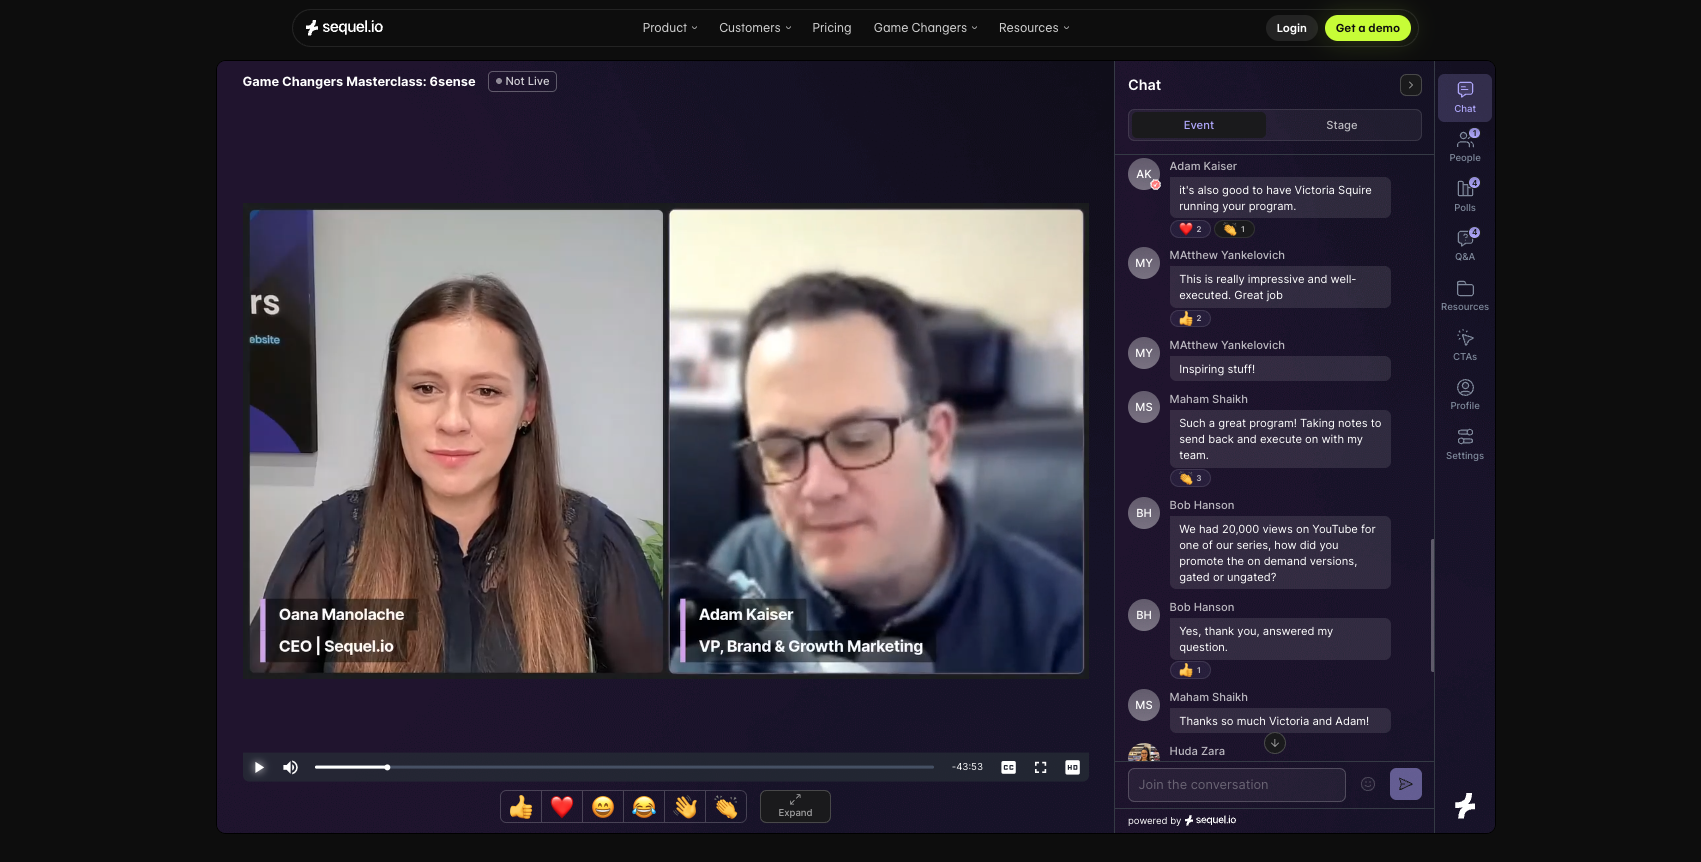Mute the video volume
This screenshot has width=1701, height=862.
[x=291, y=767]
